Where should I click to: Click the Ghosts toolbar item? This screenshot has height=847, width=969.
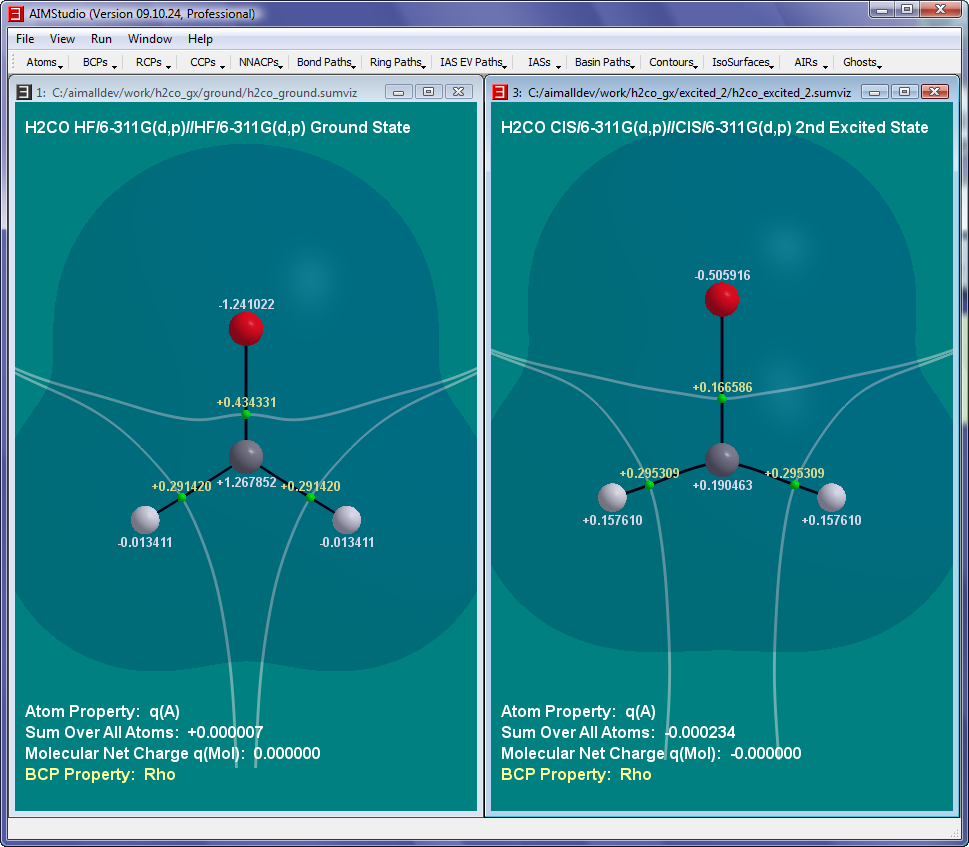(x=862, y=62)
